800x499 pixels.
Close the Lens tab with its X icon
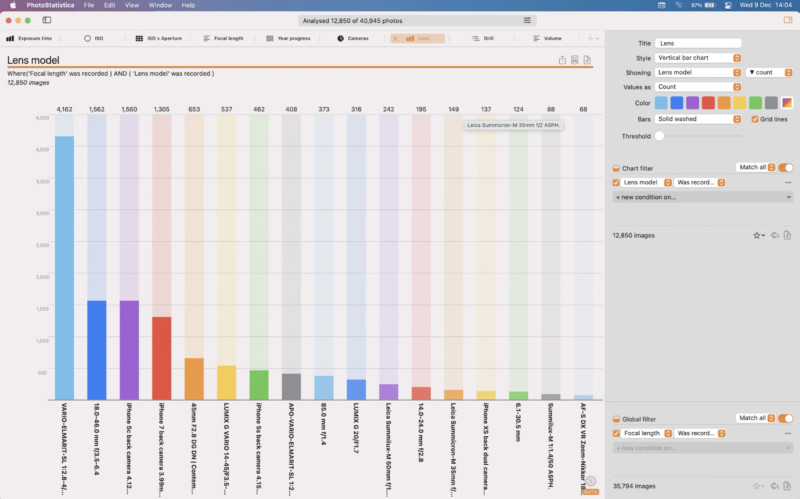point(398,38)
